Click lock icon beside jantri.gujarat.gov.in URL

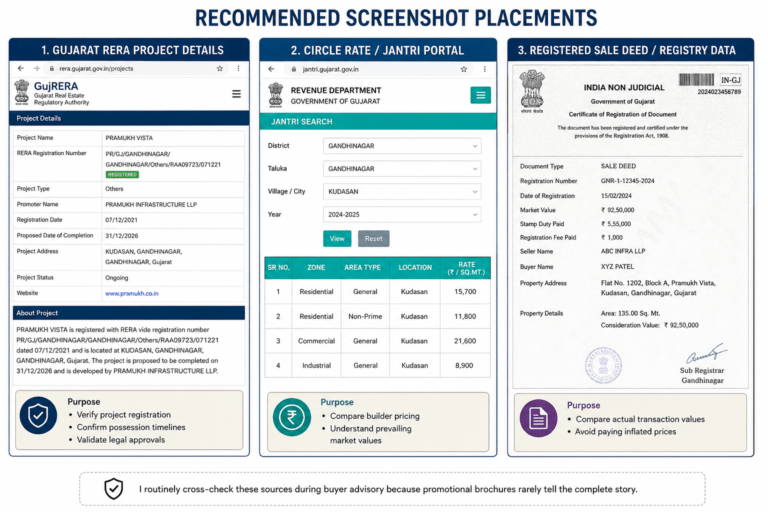(294, 69)
